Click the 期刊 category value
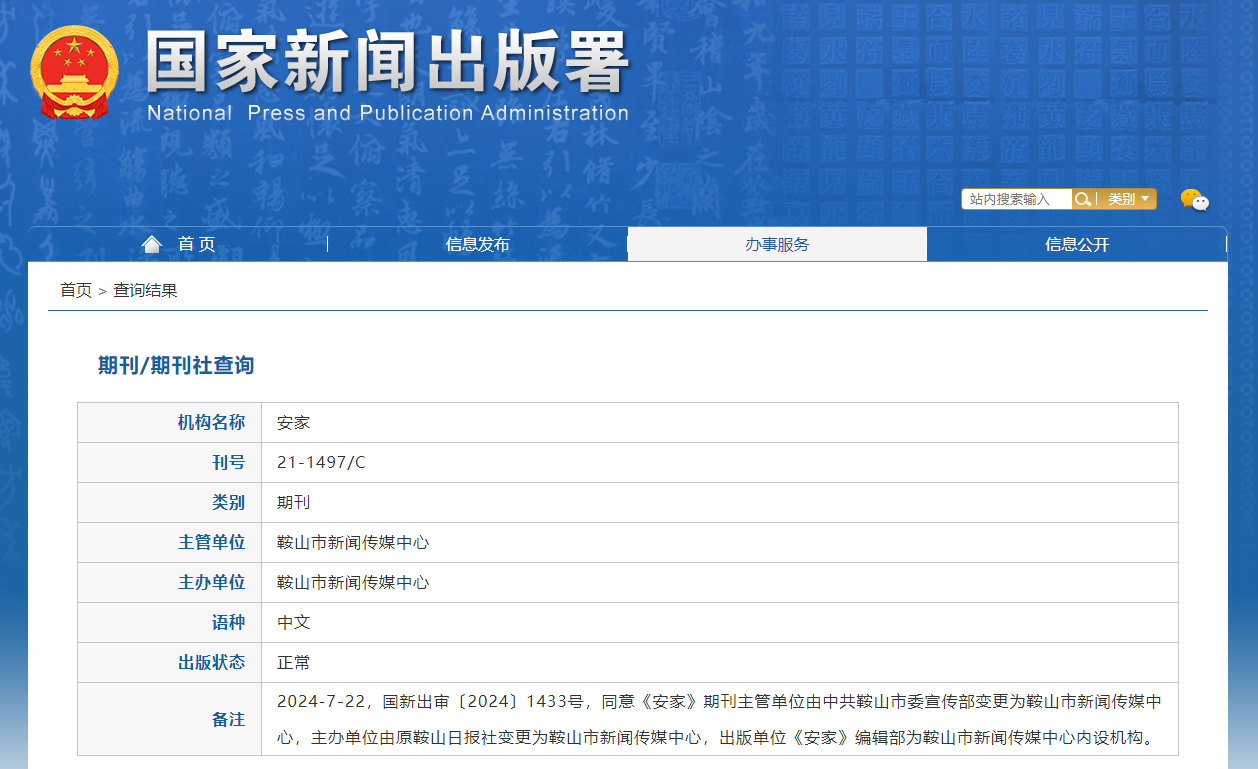This screenshot has width=1258, height=769. 294,502
